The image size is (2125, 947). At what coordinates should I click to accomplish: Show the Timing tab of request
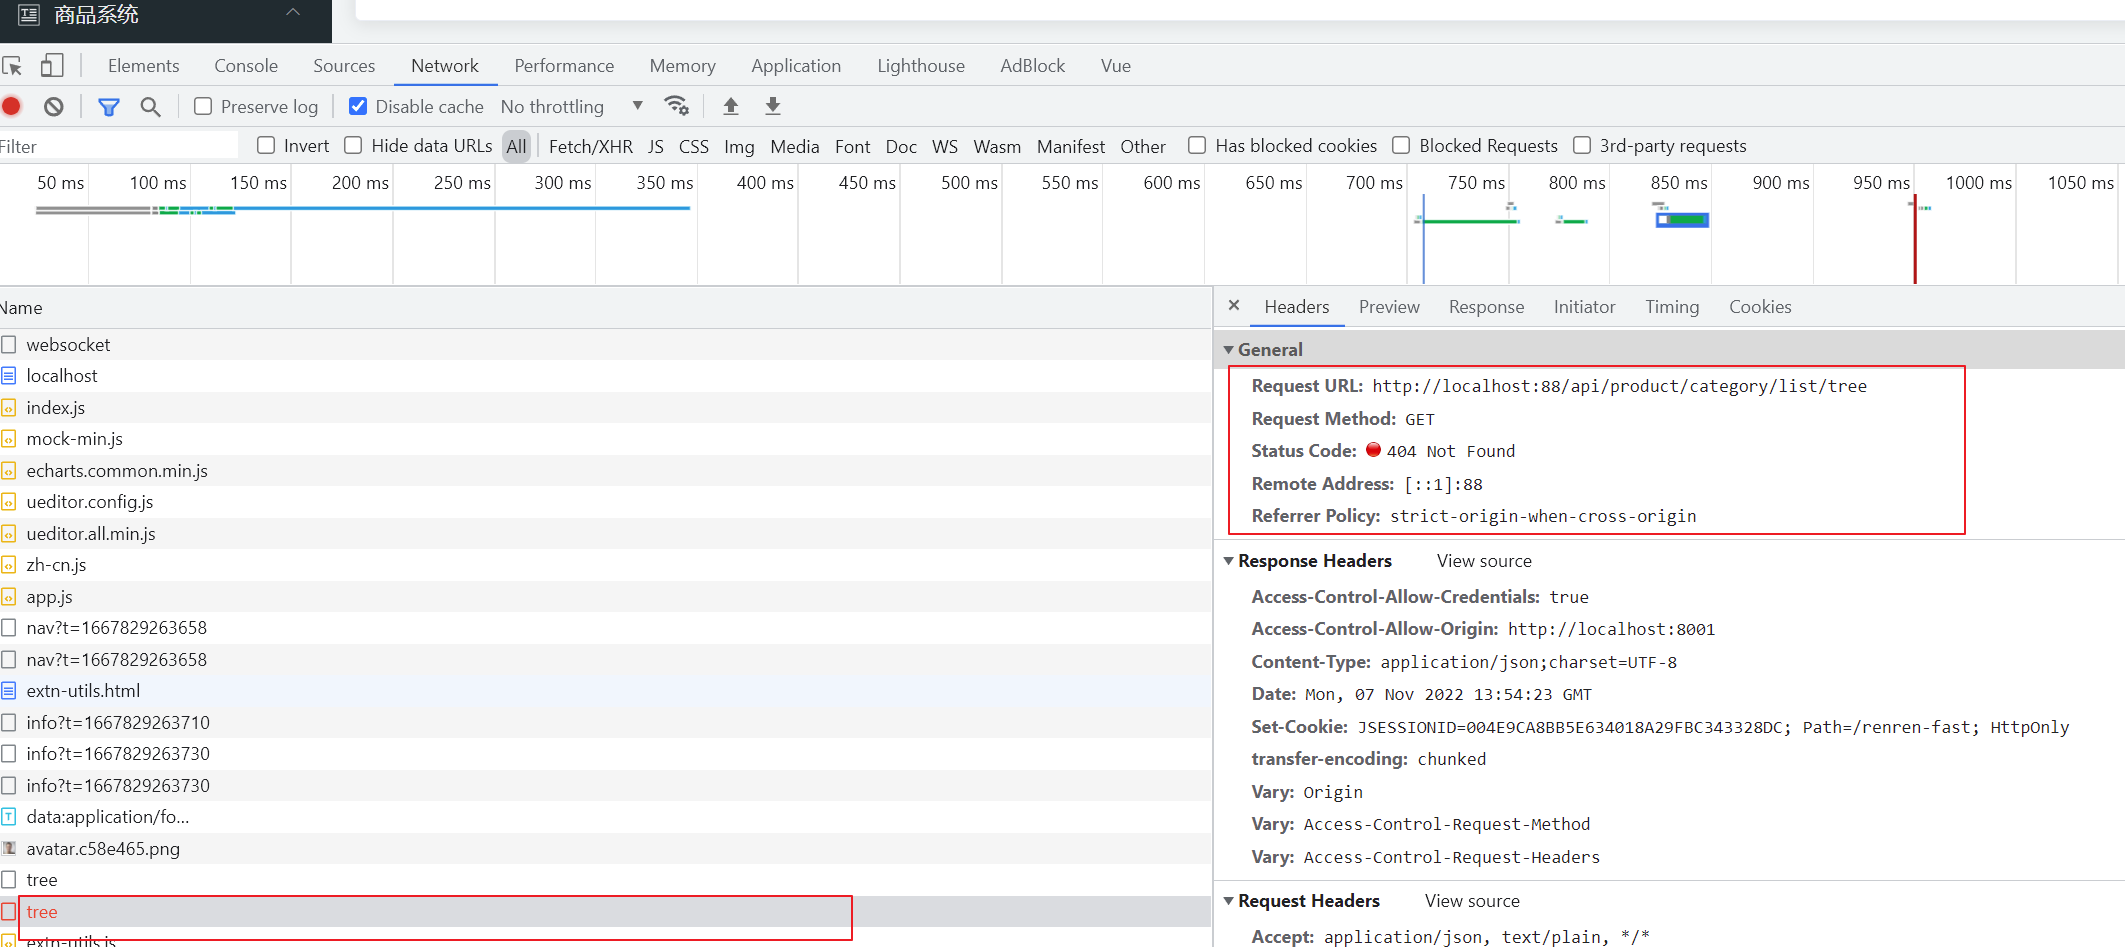(1672, 307)
